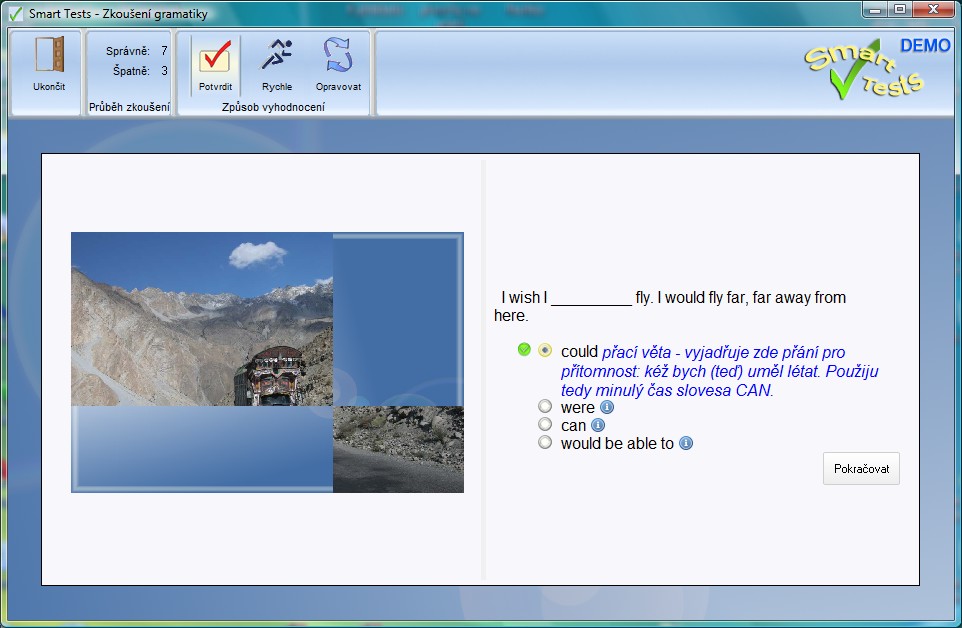Minimize the Smart Tests window
962x628 pixels.
coord(876,9)
